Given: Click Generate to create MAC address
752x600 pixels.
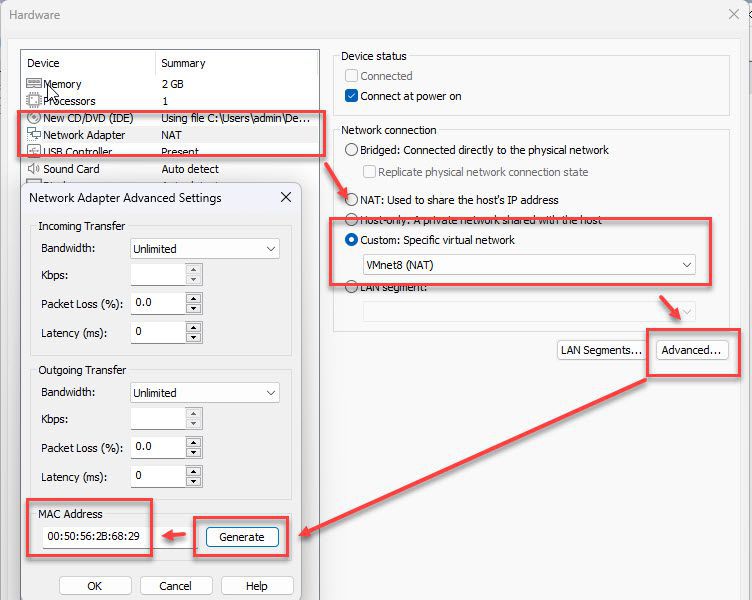Looking at the screenshot, I should (242, 537).
